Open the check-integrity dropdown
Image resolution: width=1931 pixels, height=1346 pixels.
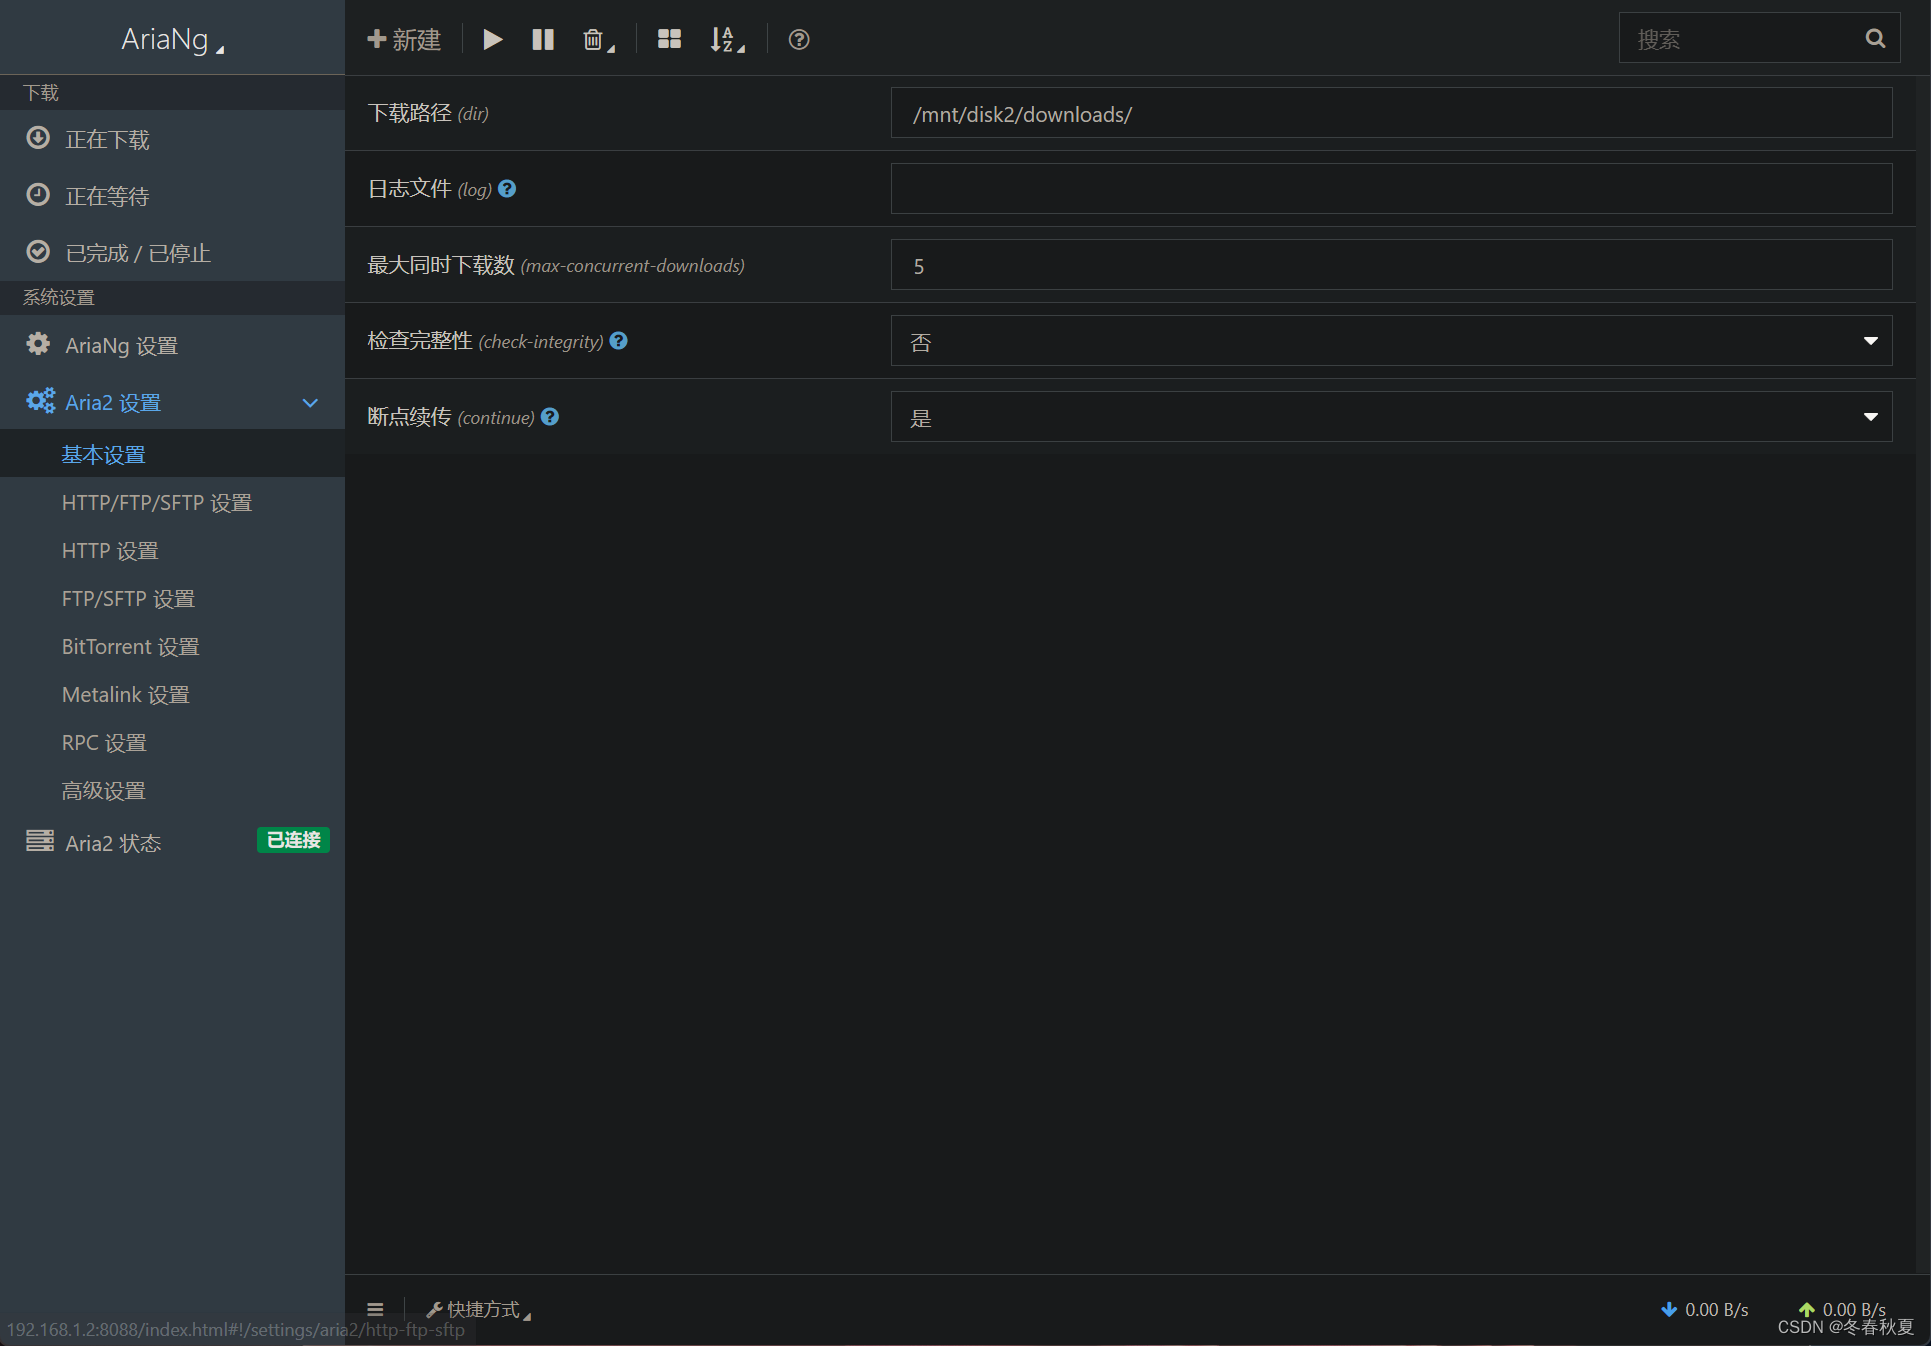[1391, 341]
